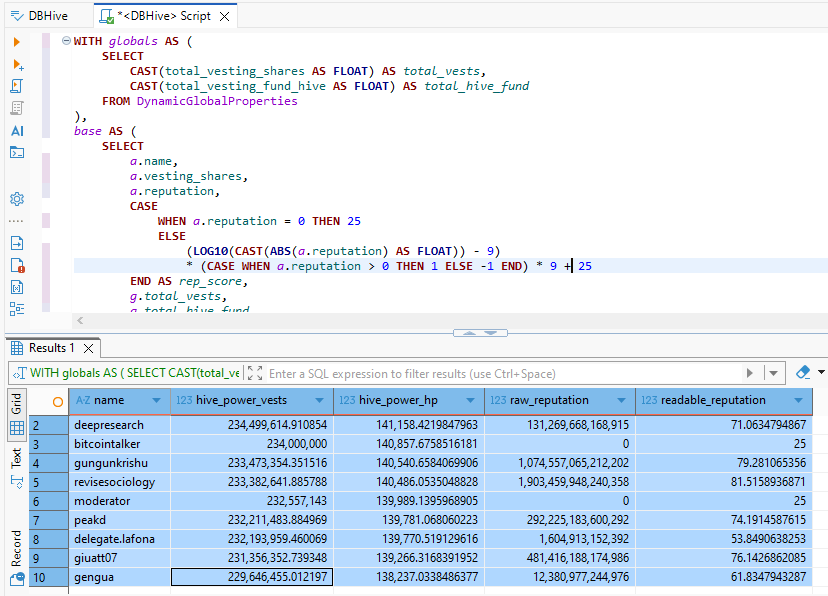Image resolution: width=828 pixels, height=596 pixels.
Task: Select the cell 141,158.4219847963
Action: [x=409, y=425]
